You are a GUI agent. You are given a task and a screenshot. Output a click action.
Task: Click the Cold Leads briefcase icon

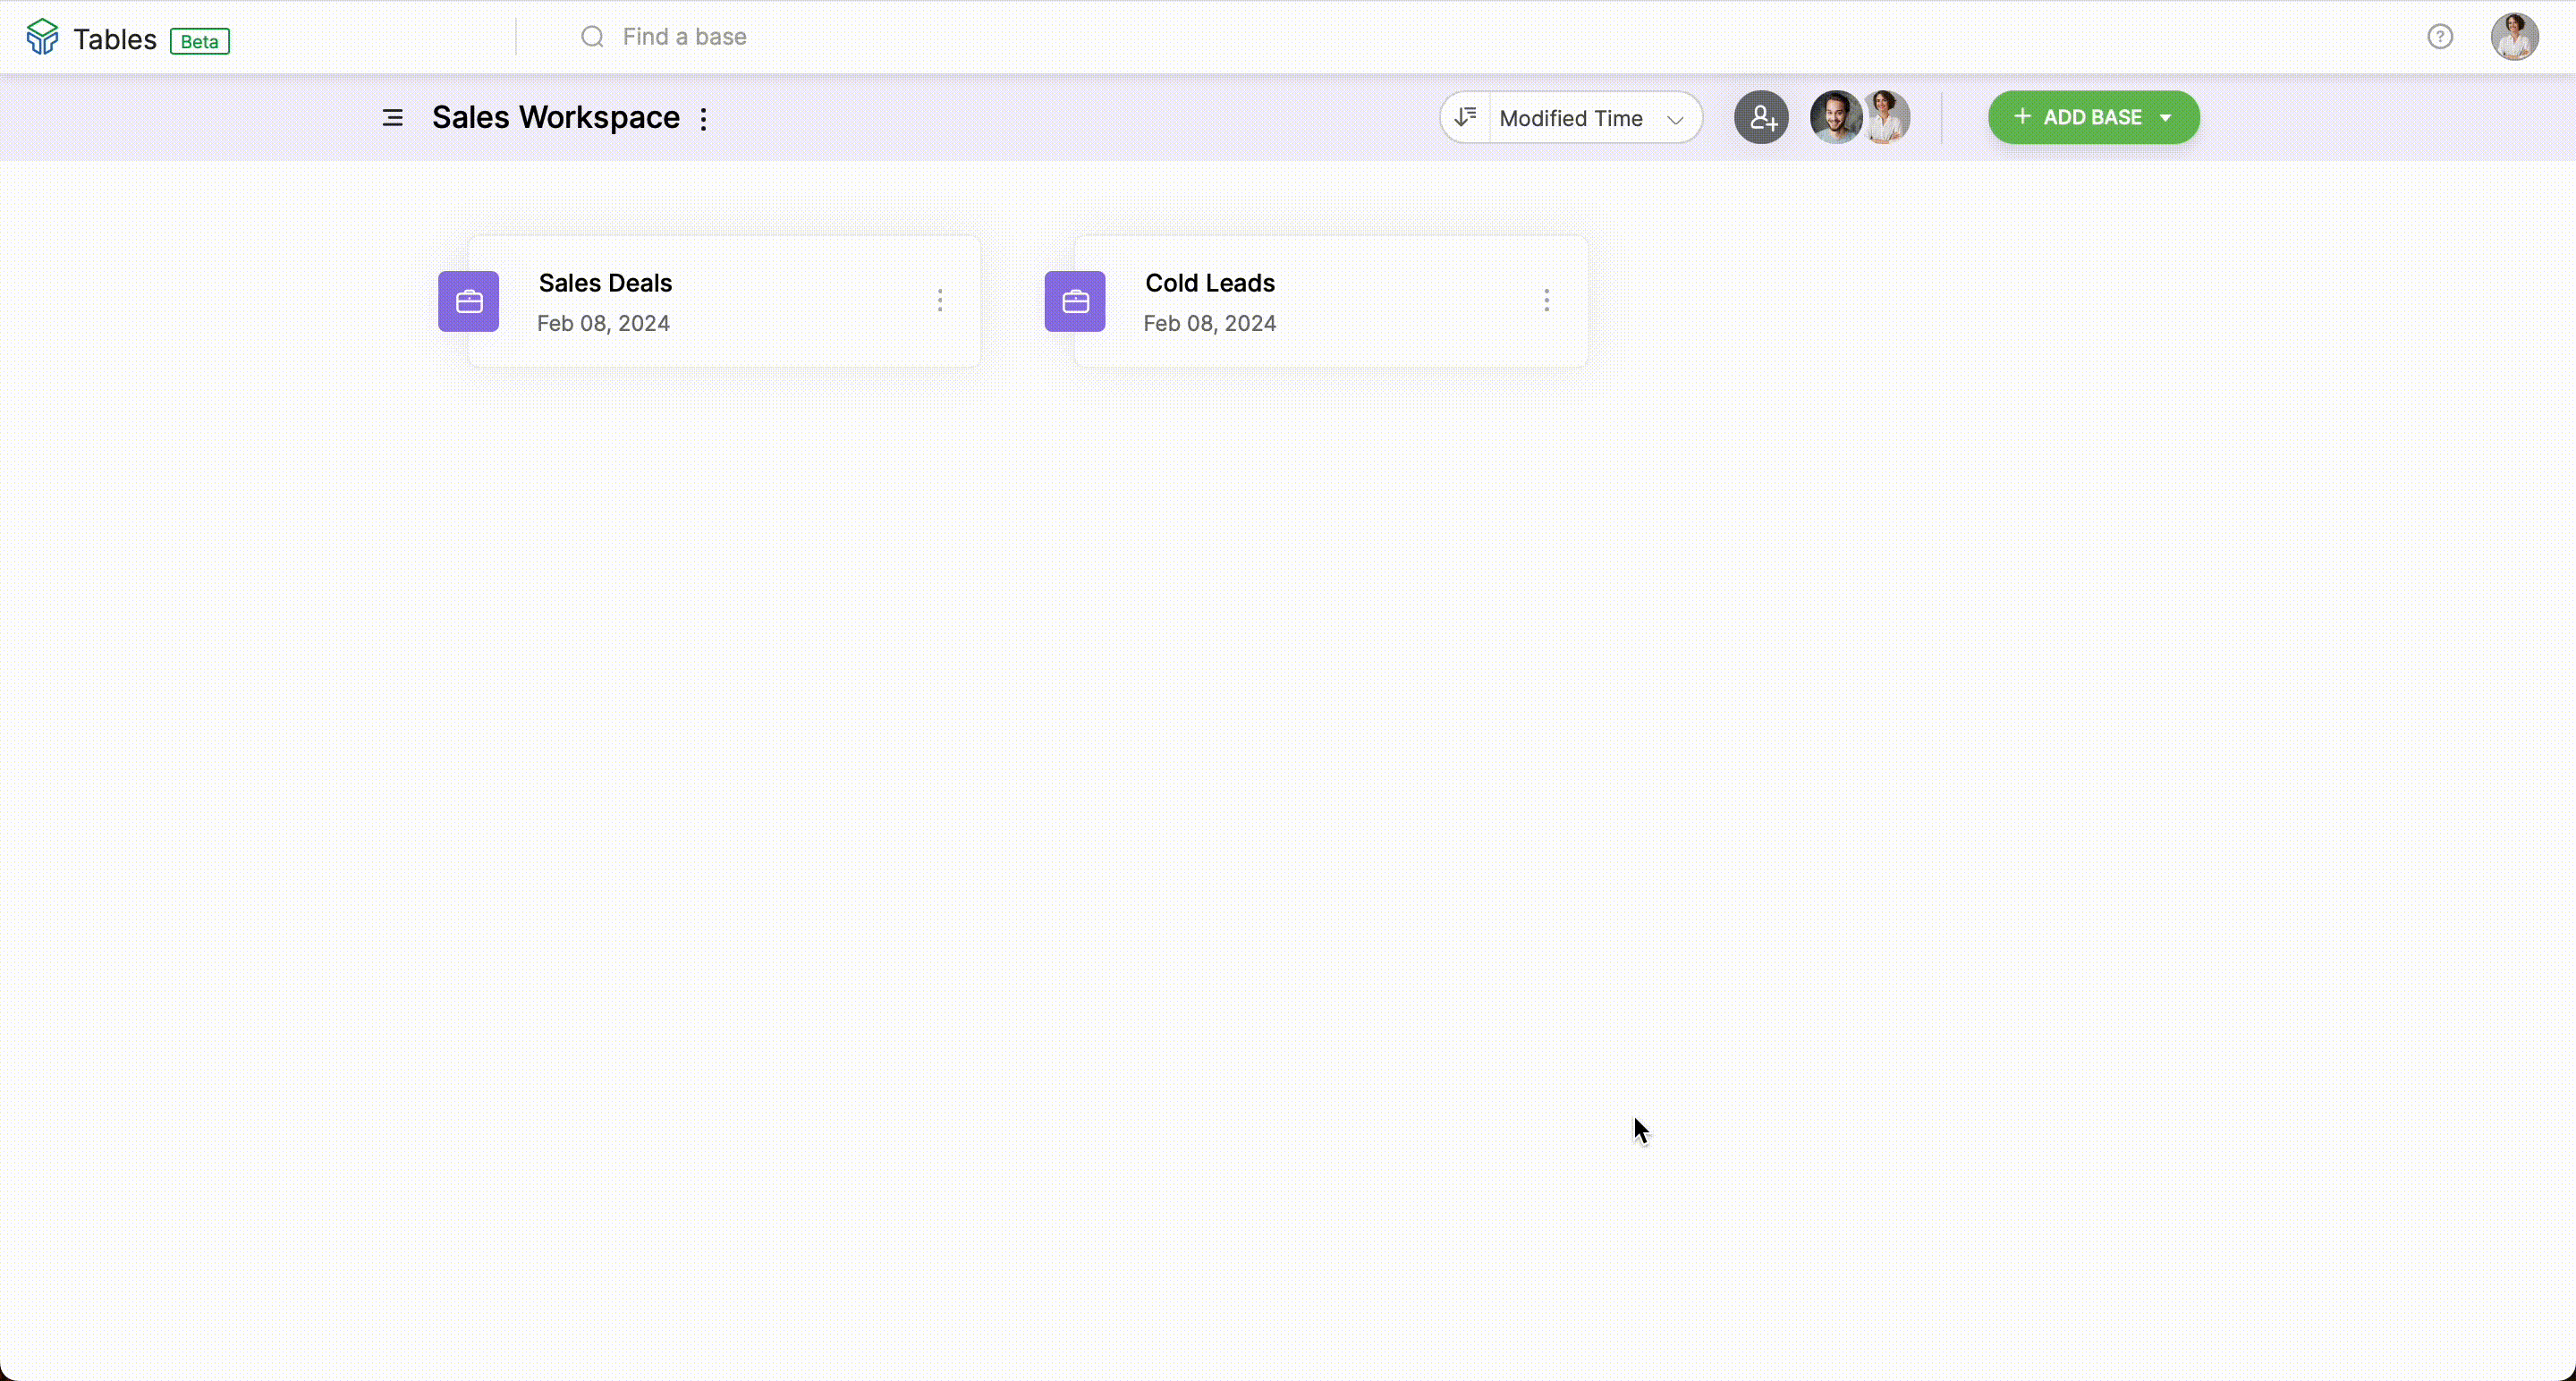coord(1075,301)
